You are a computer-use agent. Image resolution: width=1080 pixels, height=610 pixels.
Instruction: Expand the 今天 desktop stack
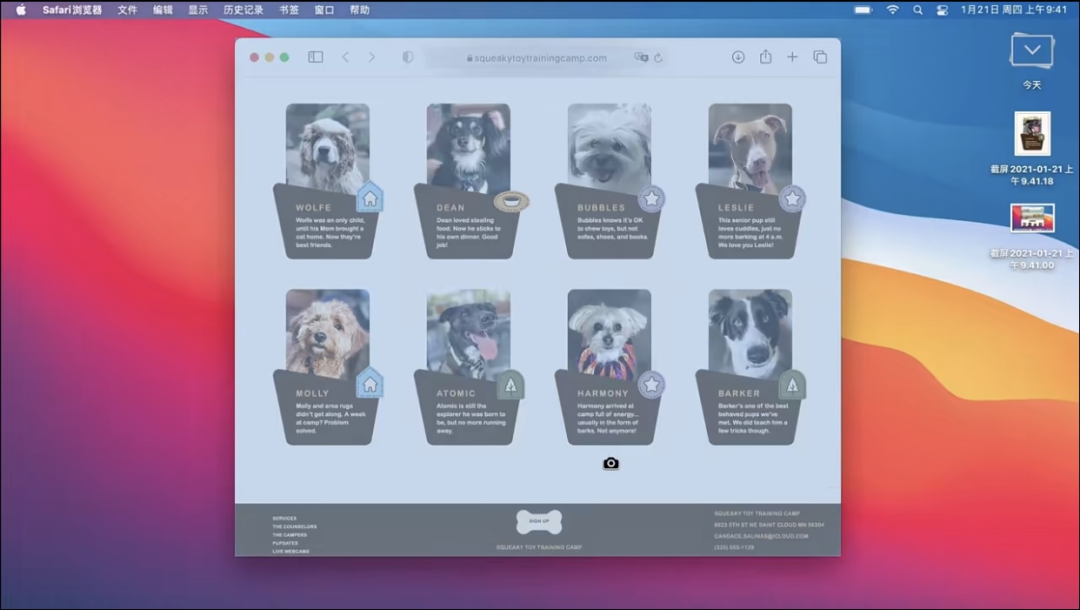click(1032, 52)
